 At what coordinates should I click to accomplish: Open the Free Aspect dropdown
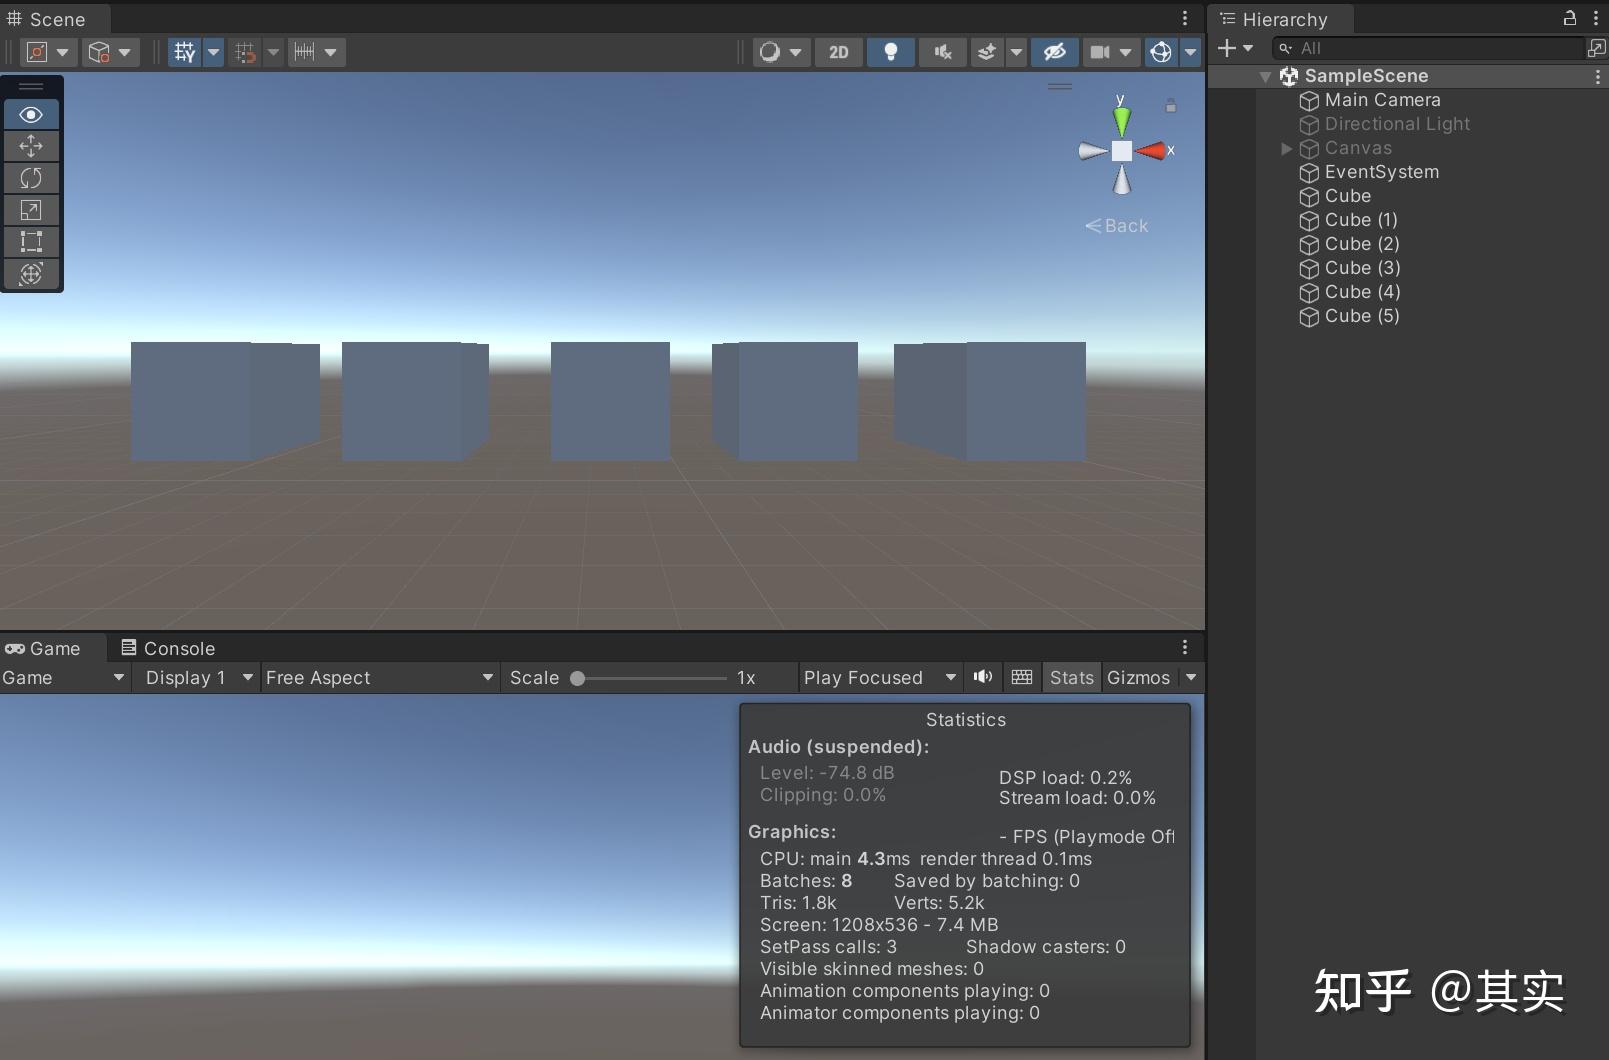pos(378,677)
